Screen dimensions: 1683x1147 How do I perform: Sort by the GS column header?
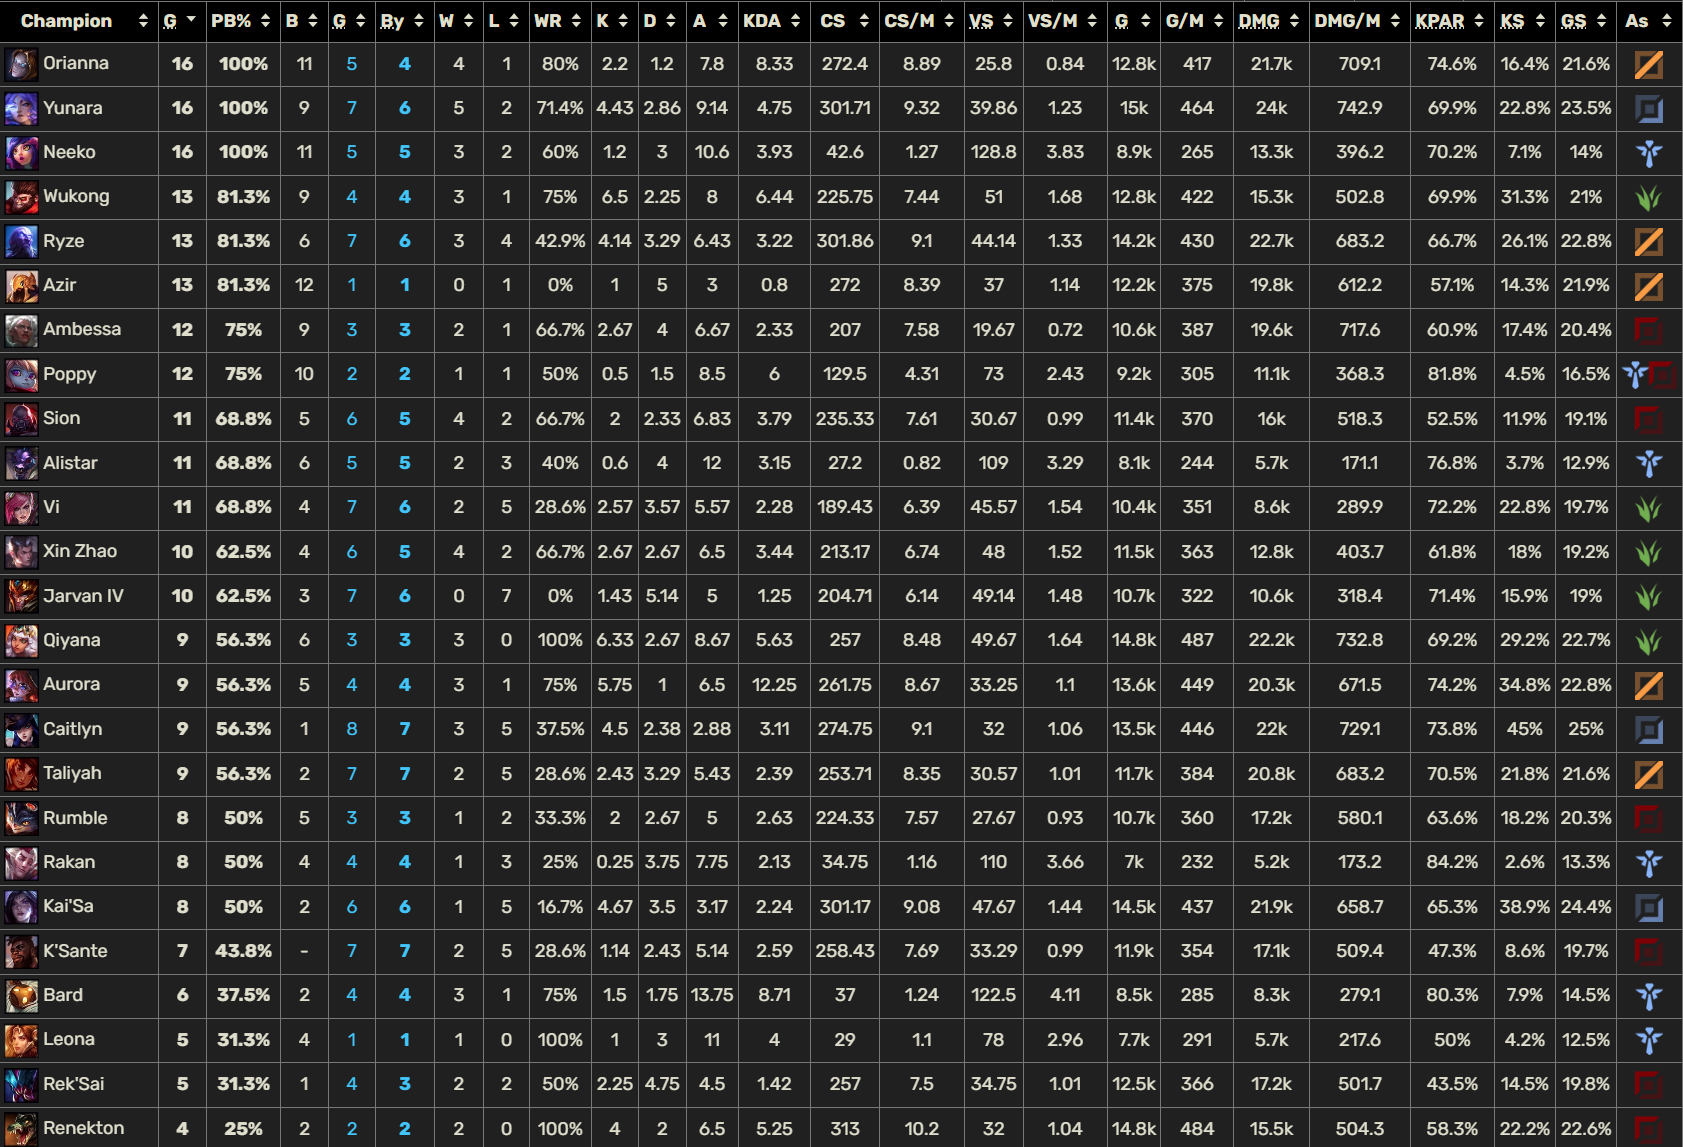point(1585,21)
